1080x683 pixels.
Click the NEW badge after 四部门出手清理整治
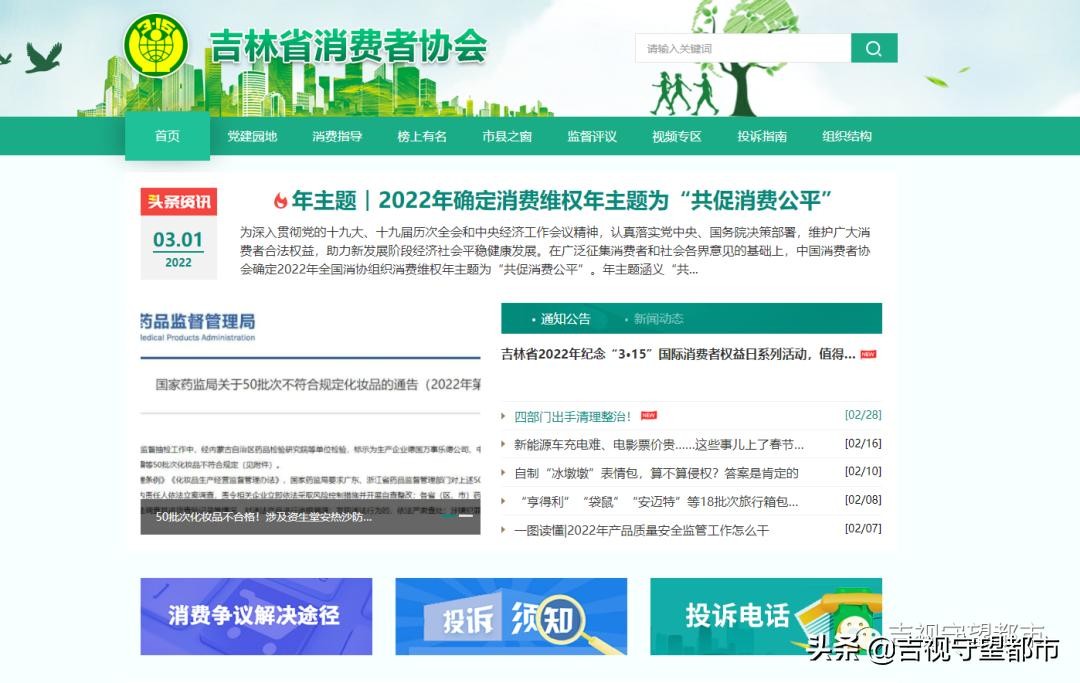(649, 416)
